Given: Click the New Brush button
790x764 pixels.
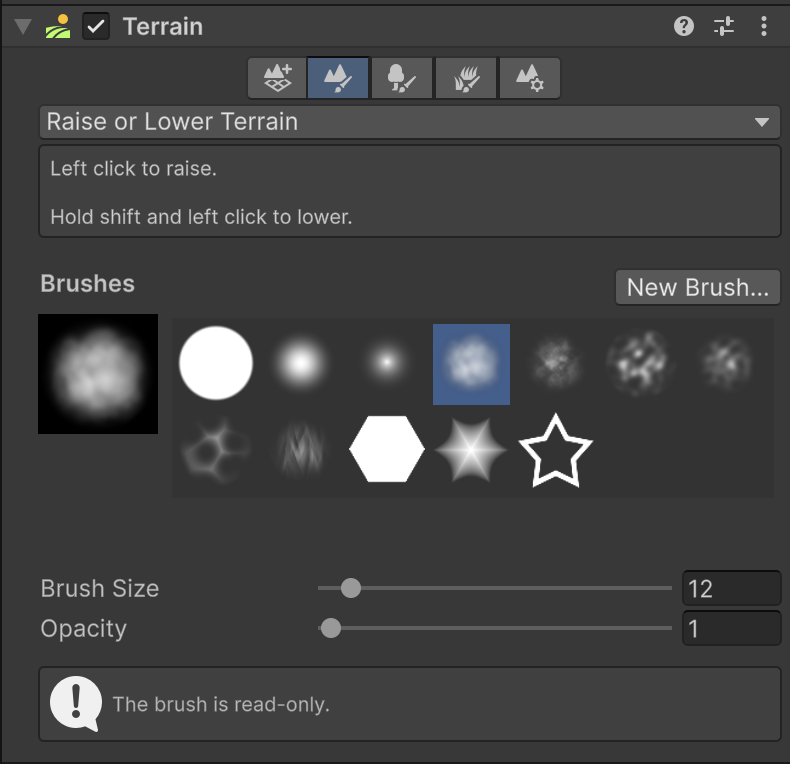Looking at the screenshot, I should coord(697,287).
